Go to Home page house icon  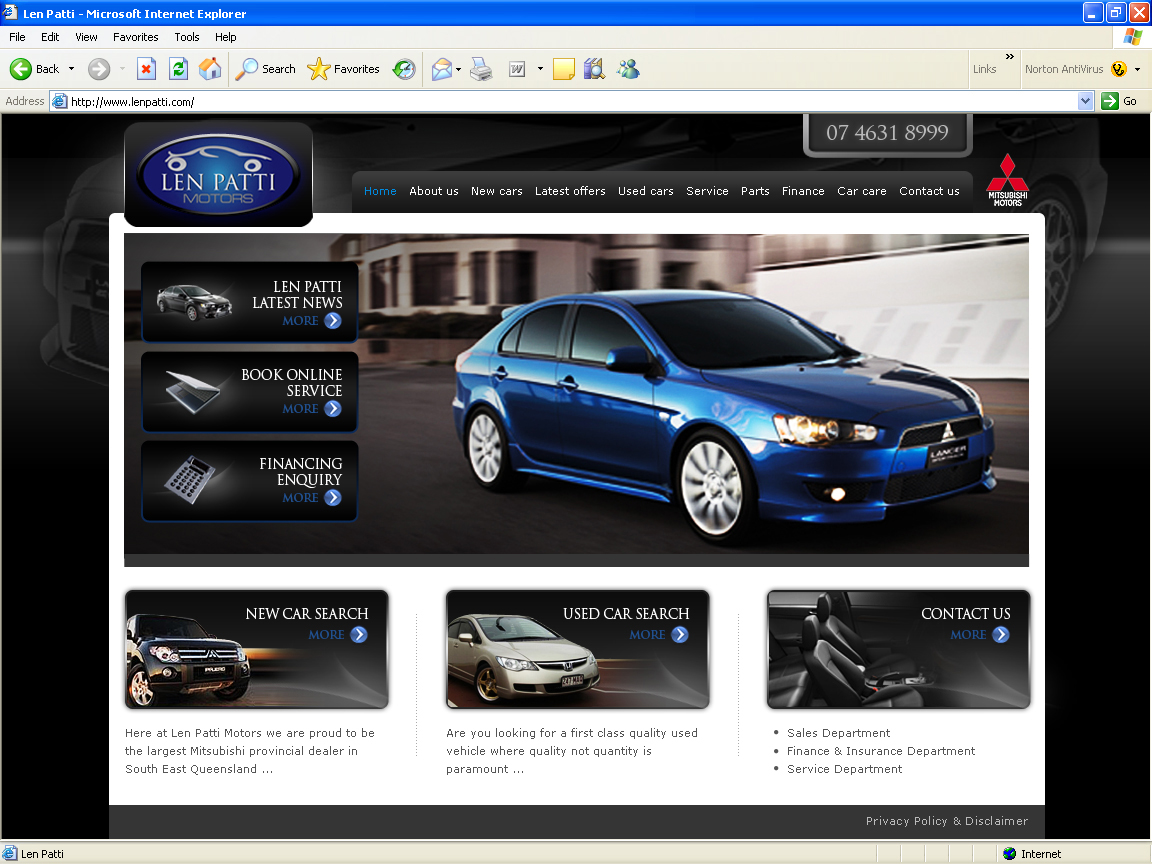tap(210, 69)
